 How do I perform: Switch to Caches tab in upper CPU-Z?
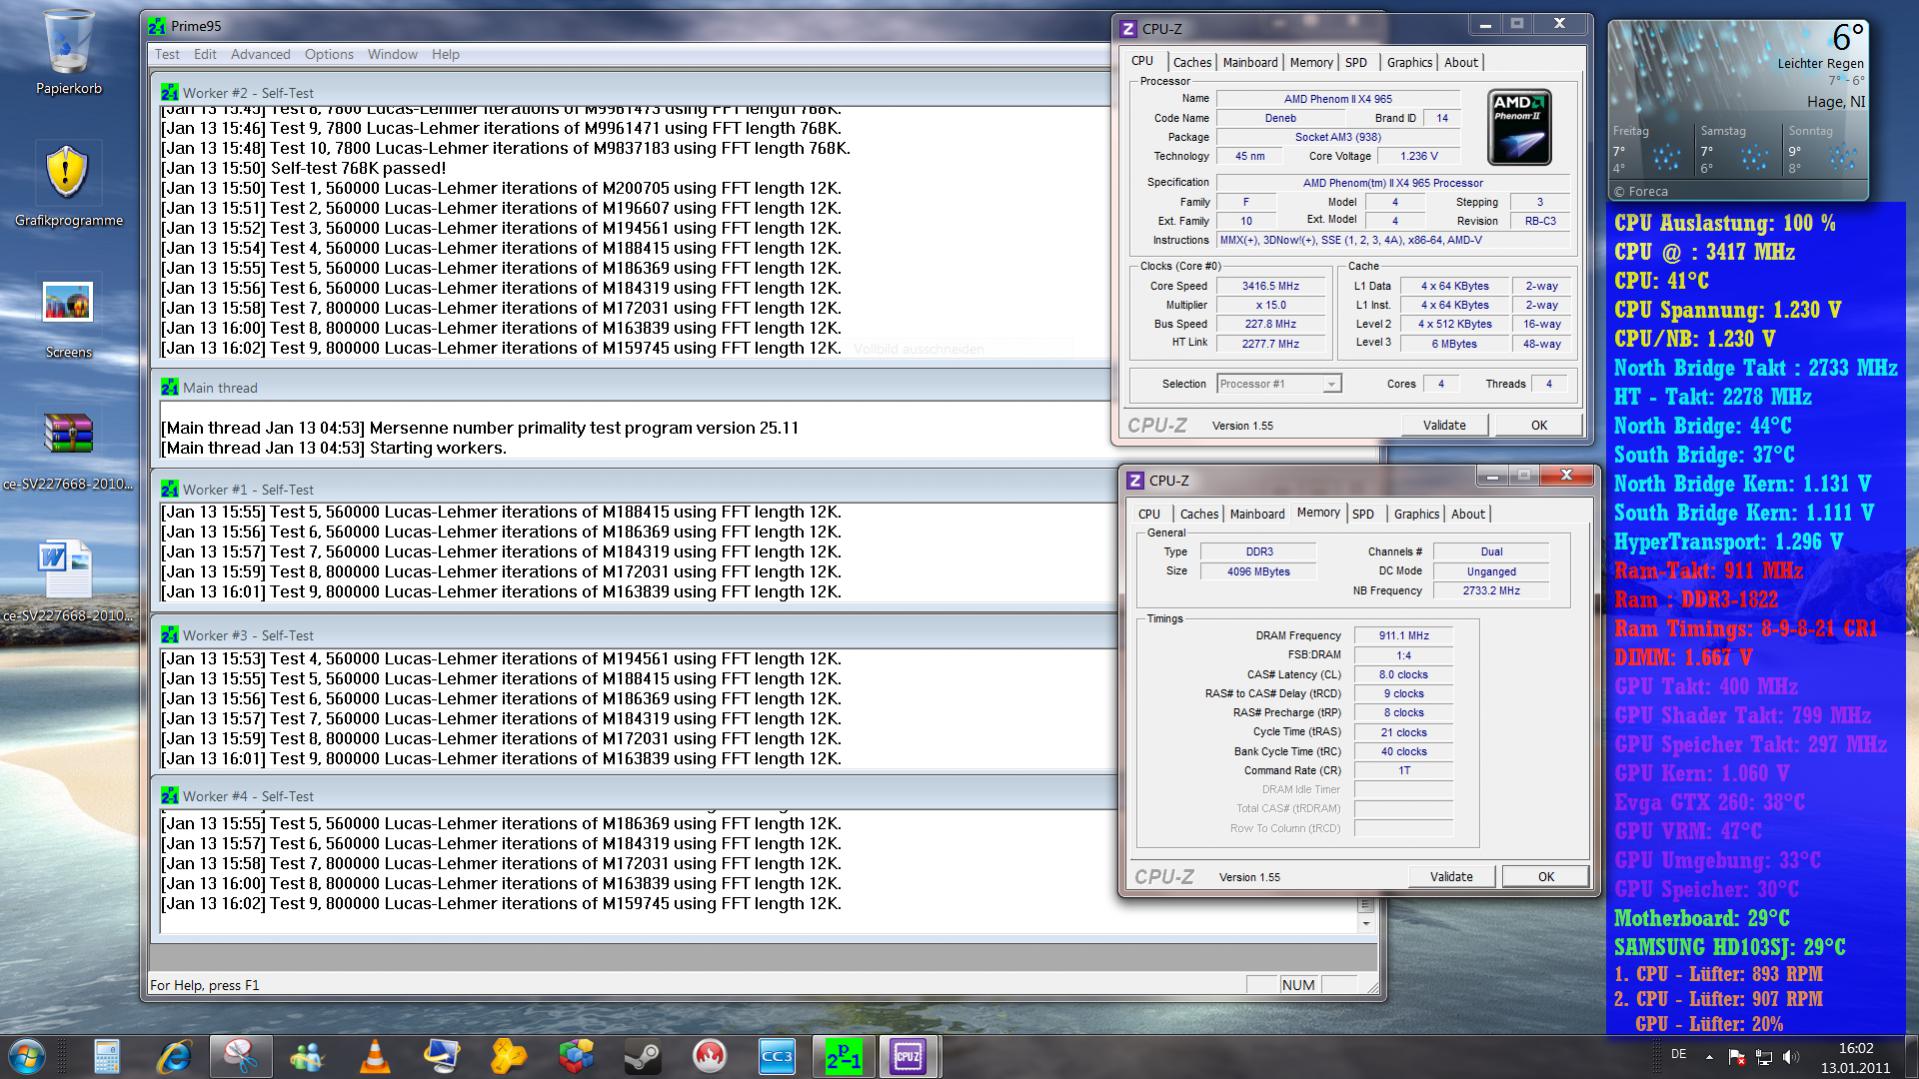1192,62
